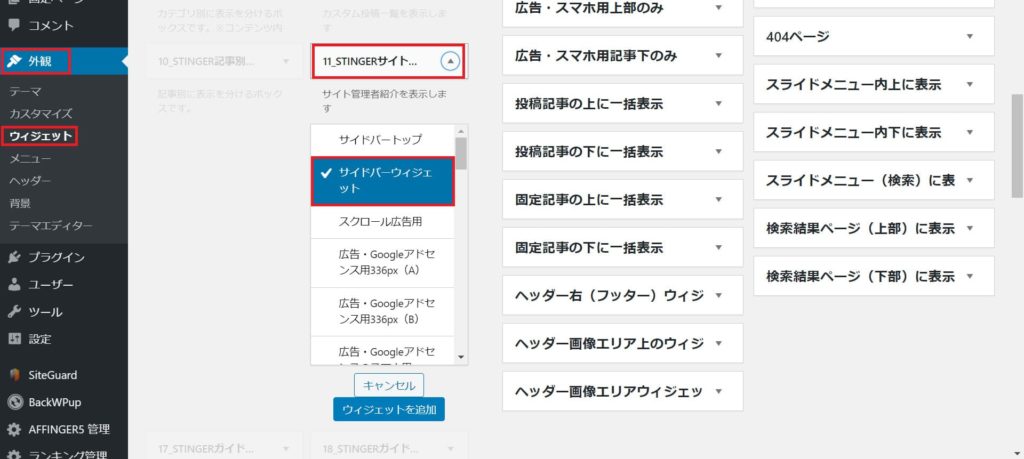Select ウィジェット submenu item

40,136
